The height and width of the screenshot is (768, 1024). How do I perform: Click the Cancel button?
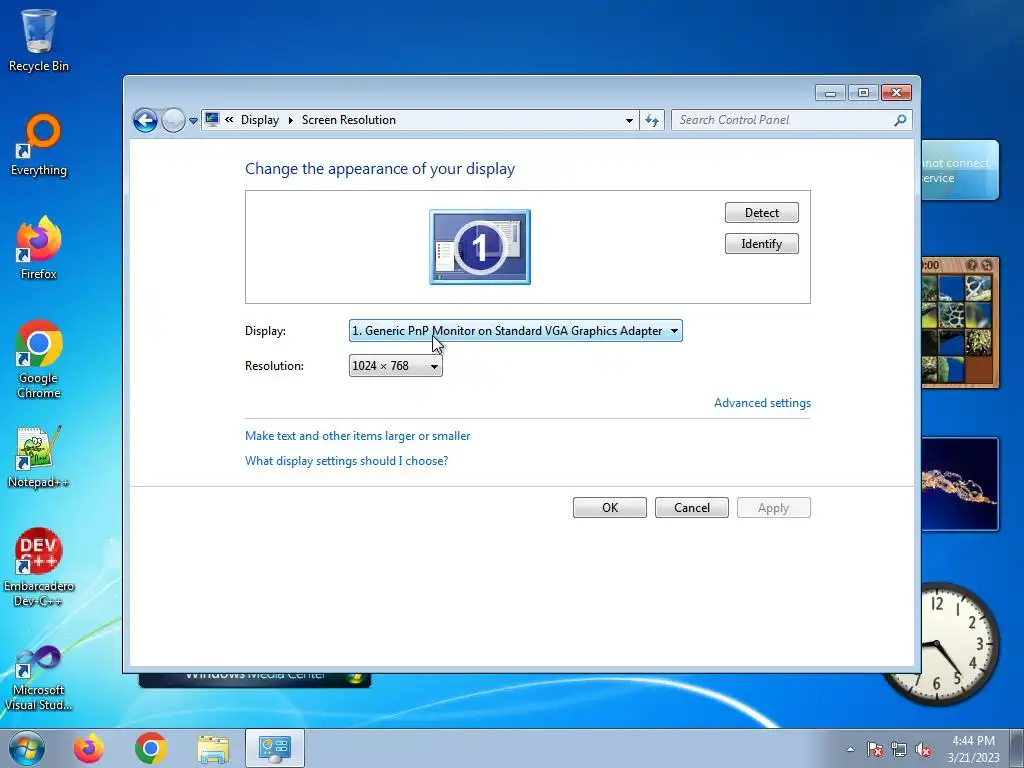tap(692, 508)
